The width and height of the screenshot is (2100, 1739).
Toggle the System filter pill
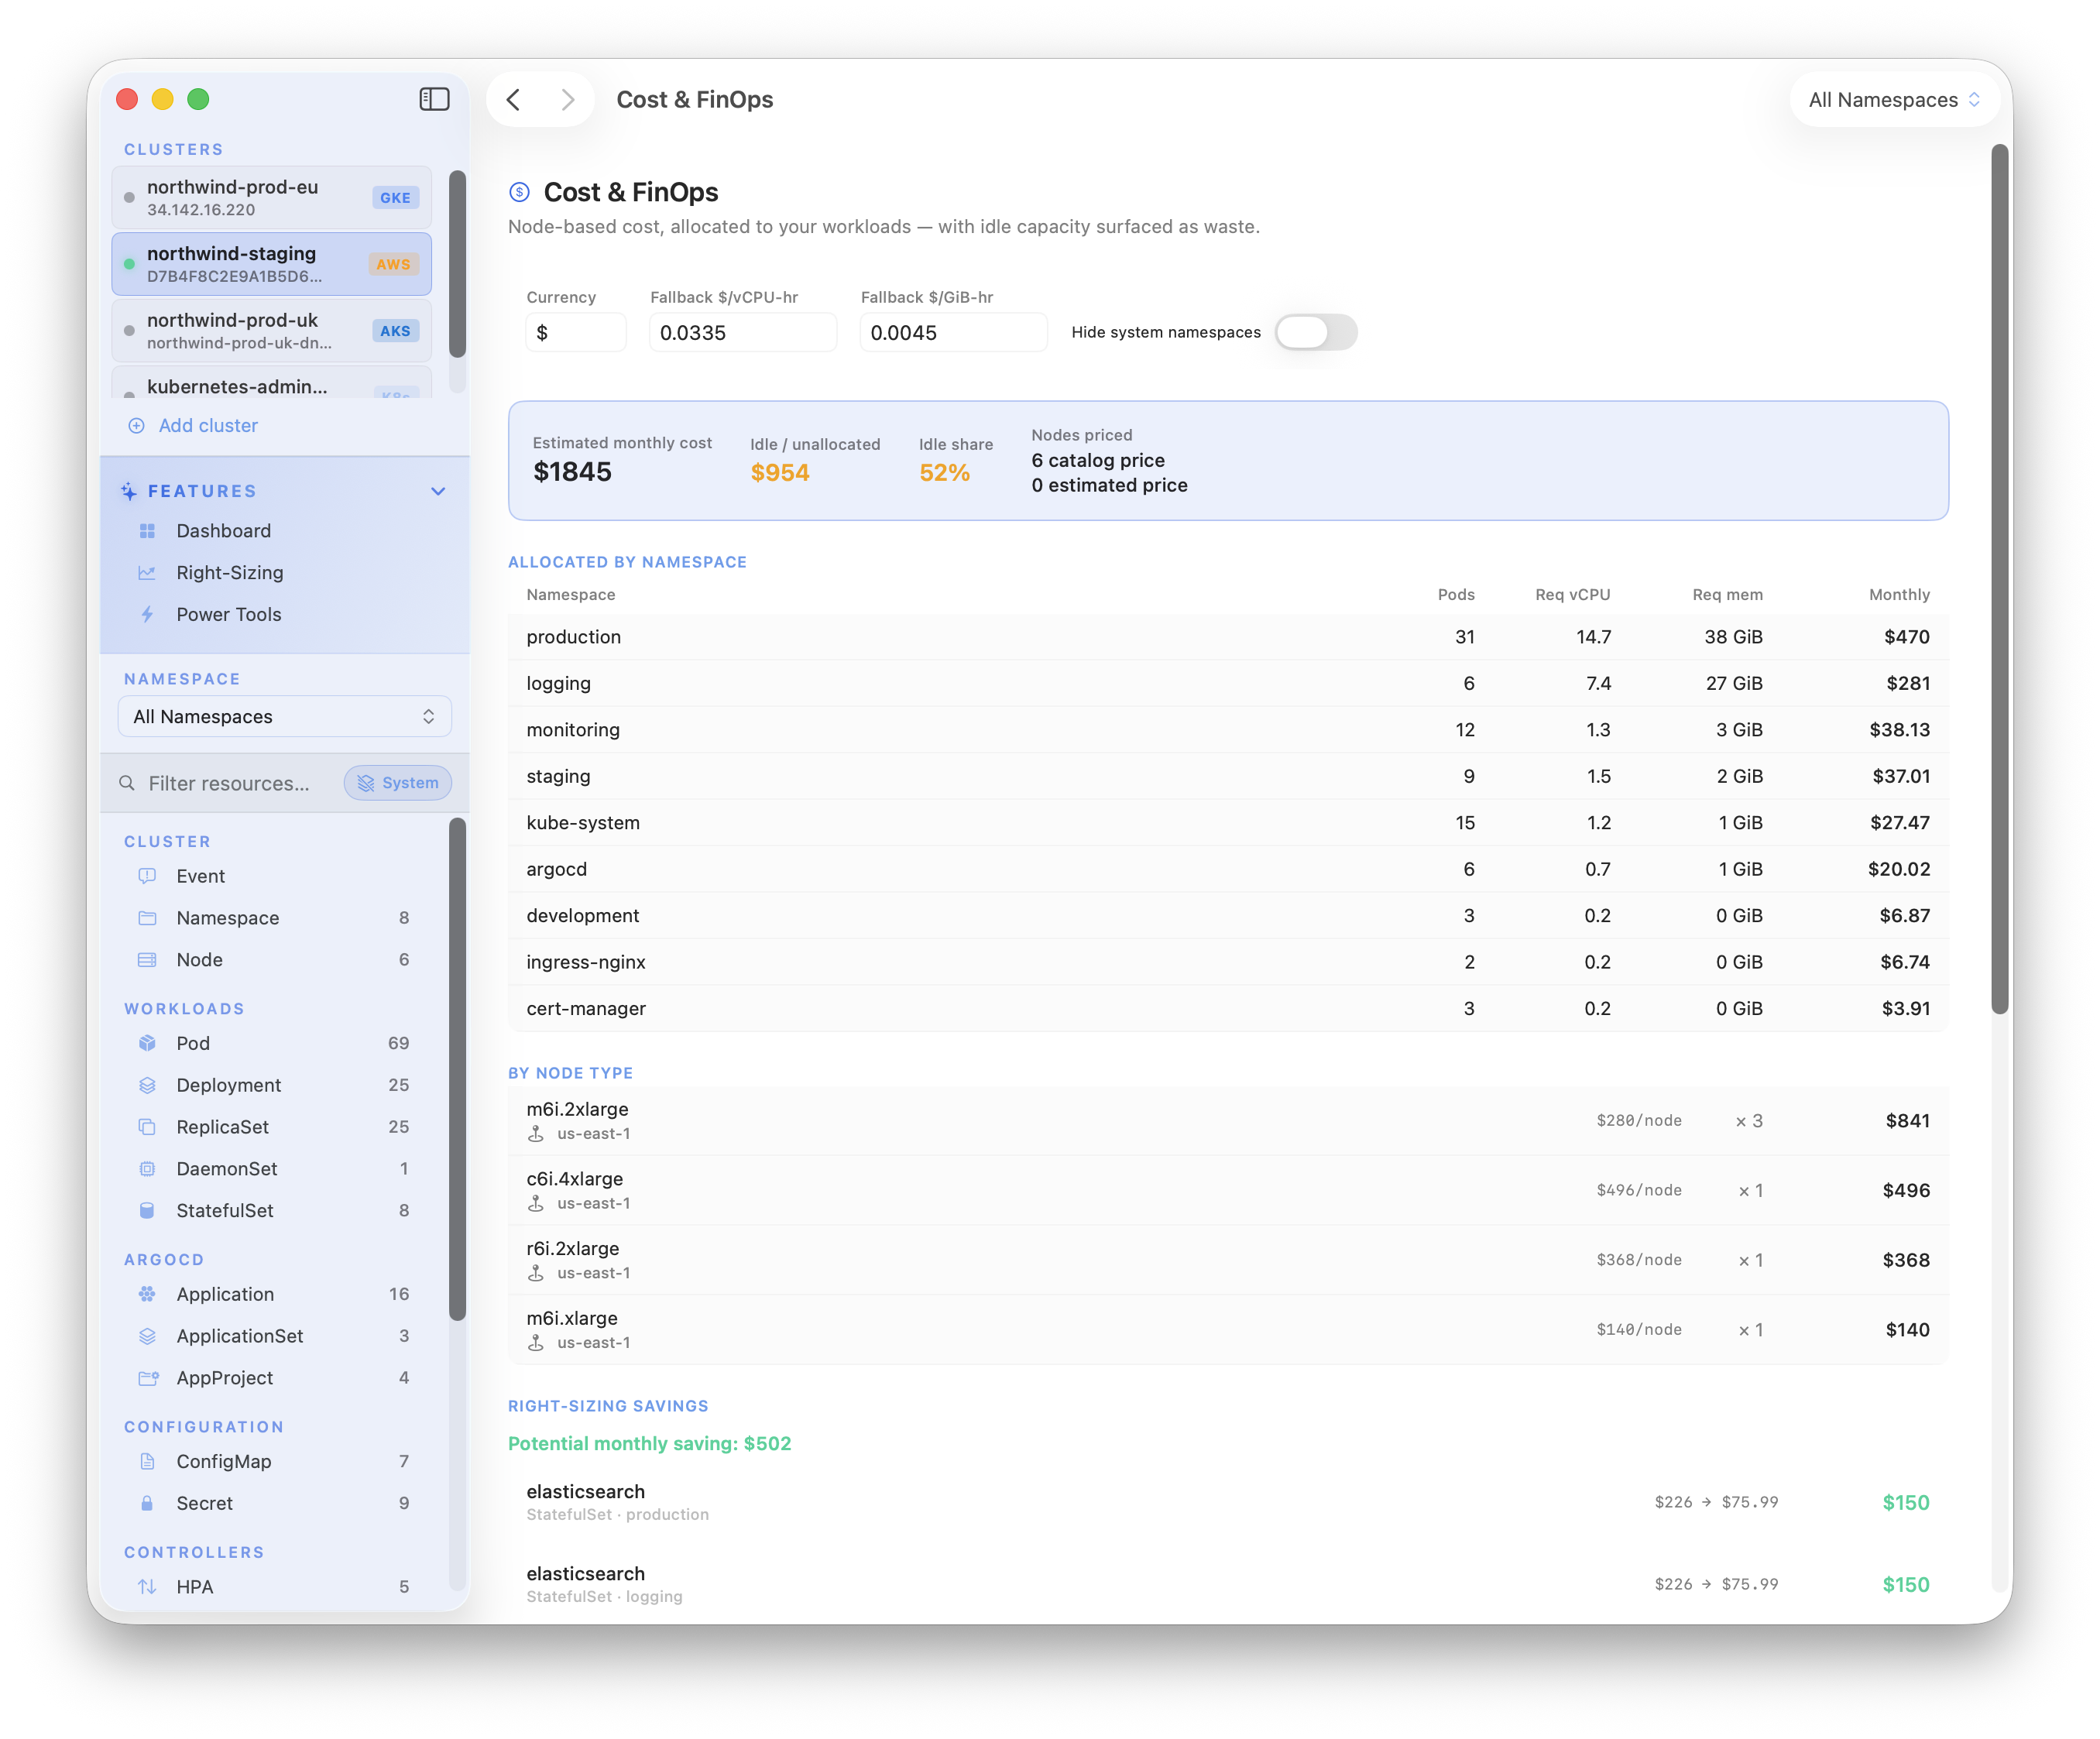(398, 783)
